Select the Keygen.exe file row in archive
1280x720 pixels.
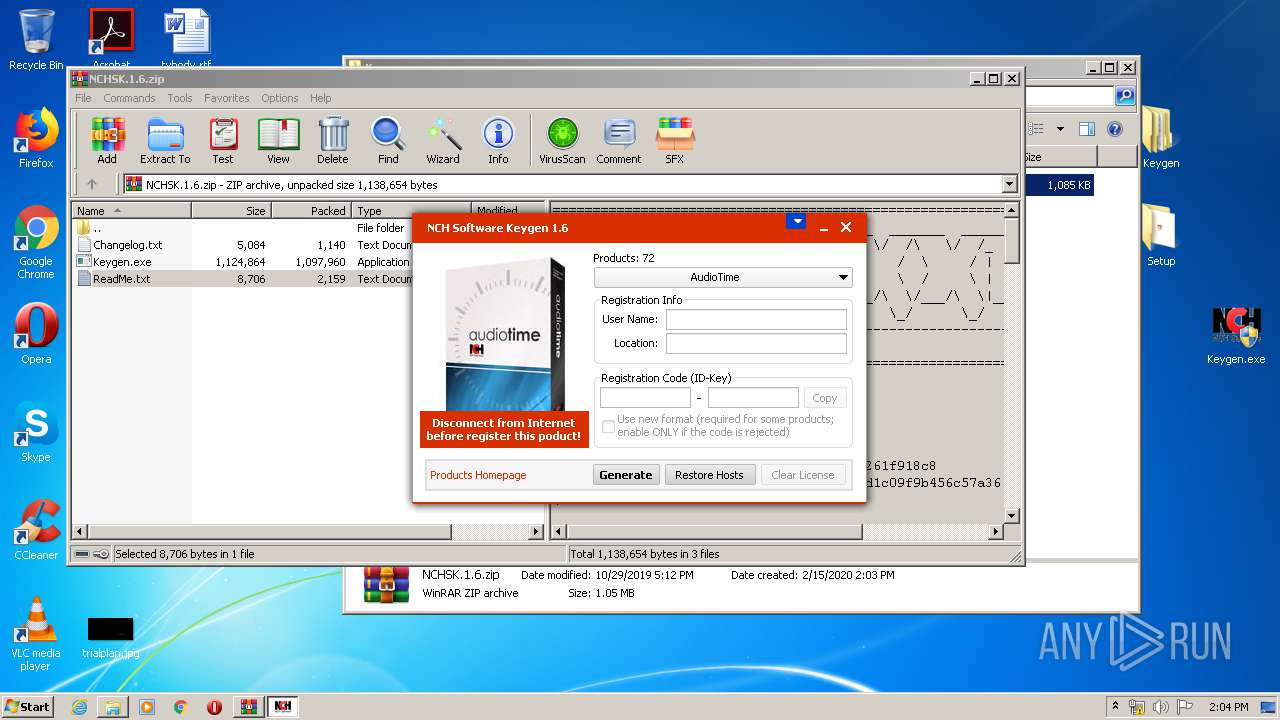tap(245, 262)
